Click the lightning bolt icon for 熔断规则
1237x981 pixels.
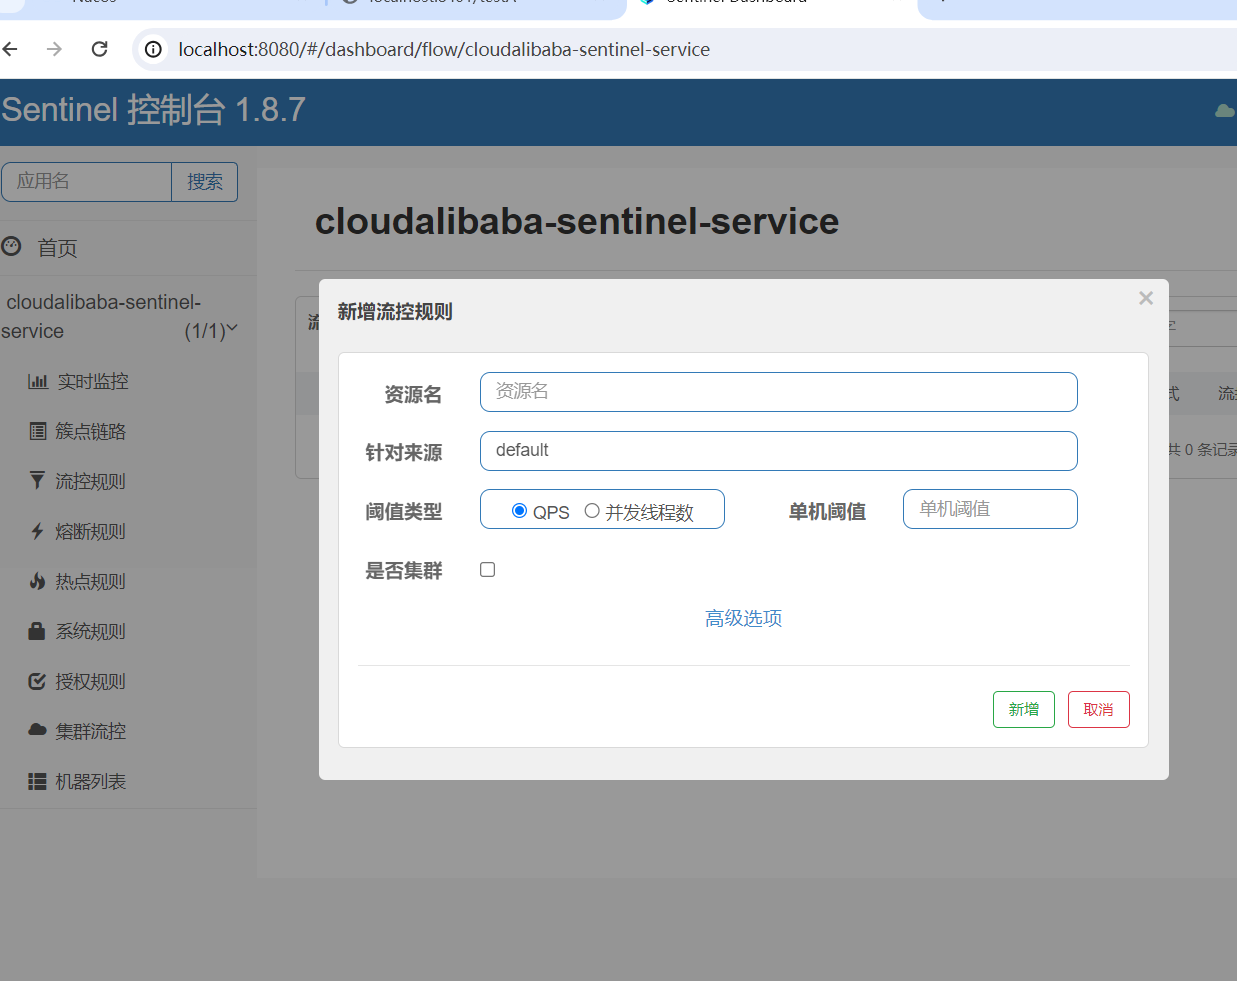coord(37,531)
